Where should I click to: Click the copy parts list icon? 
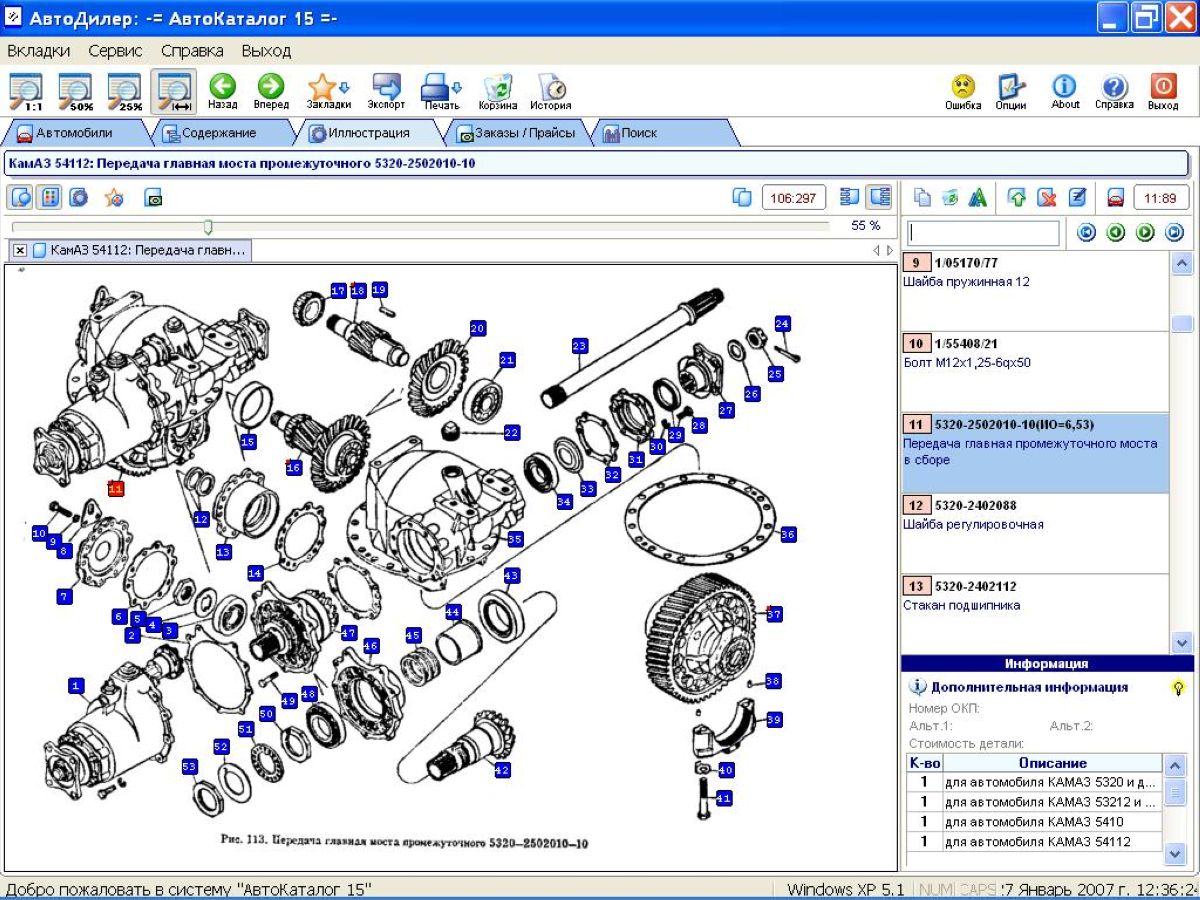coord(922,197)
